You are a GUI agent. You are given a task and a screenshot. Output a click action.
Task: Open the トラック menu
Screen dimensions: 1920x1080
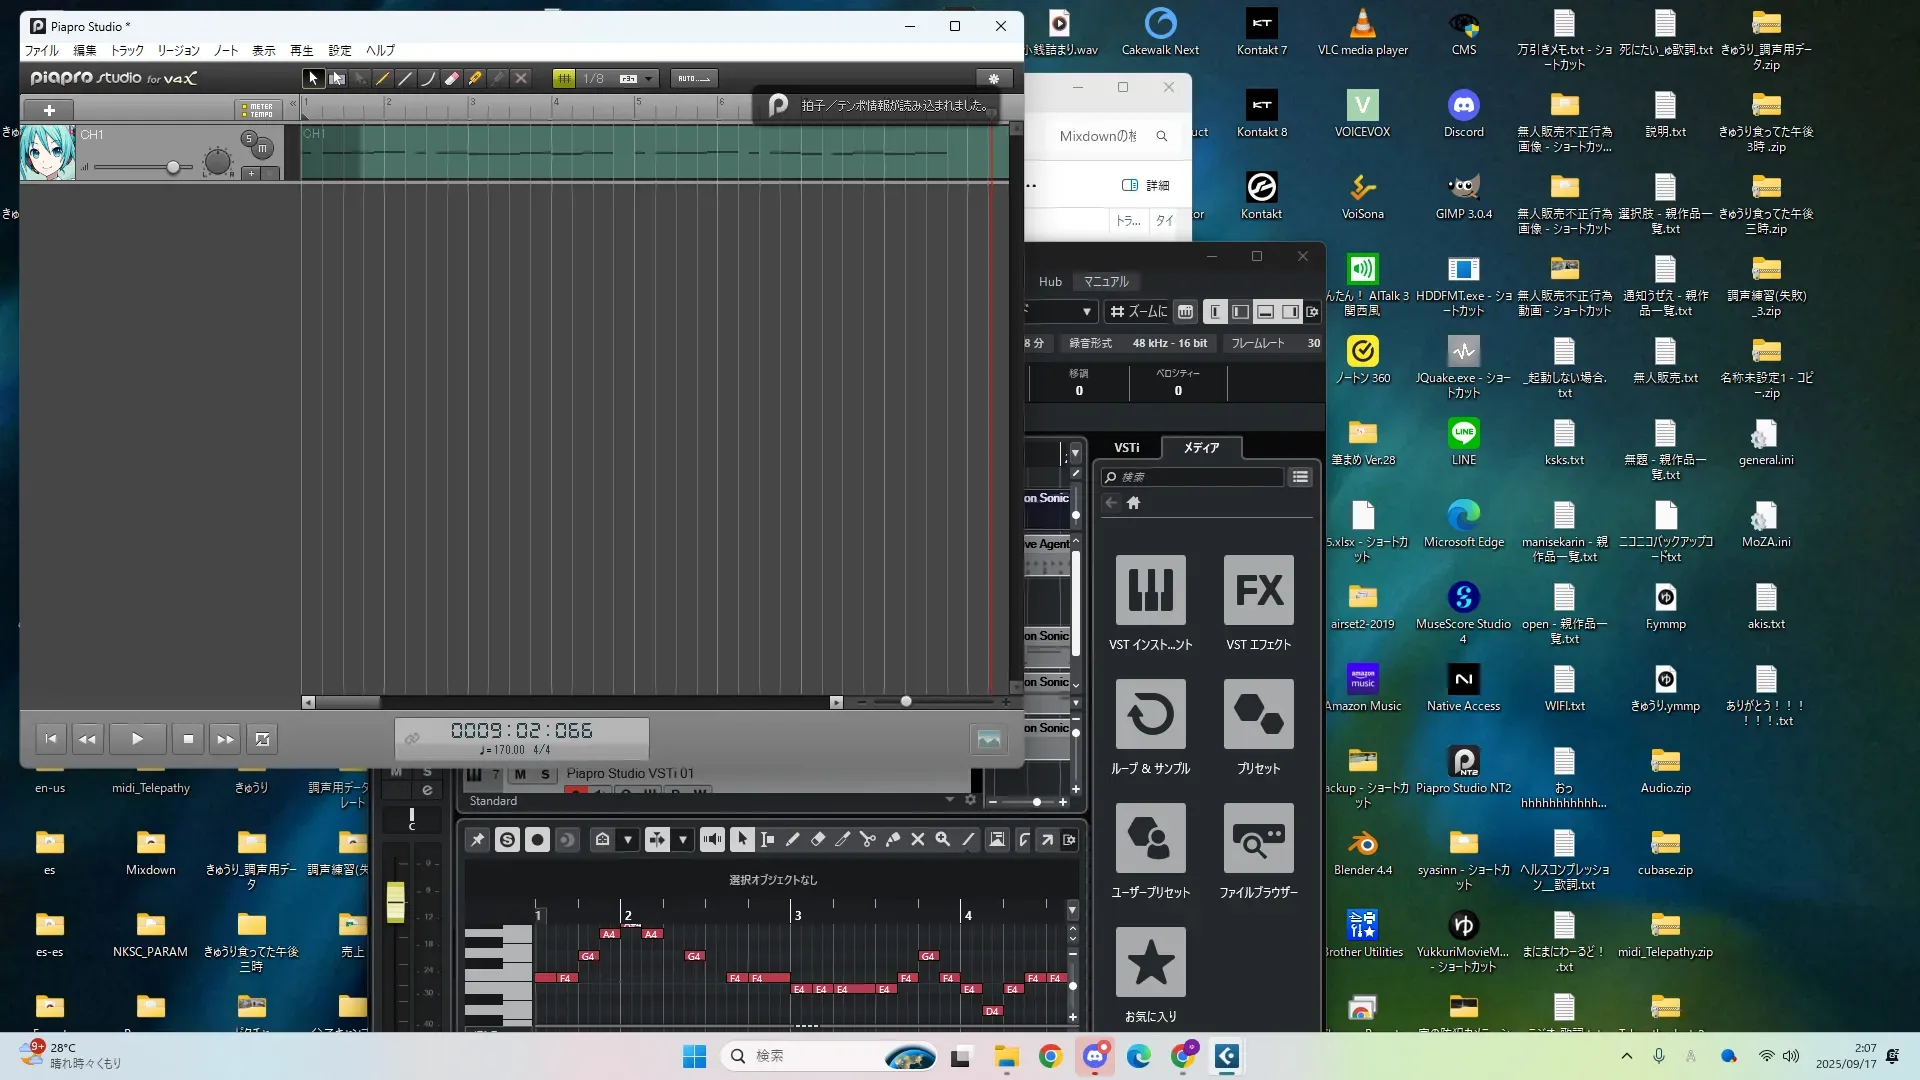(x=127, y=50)
